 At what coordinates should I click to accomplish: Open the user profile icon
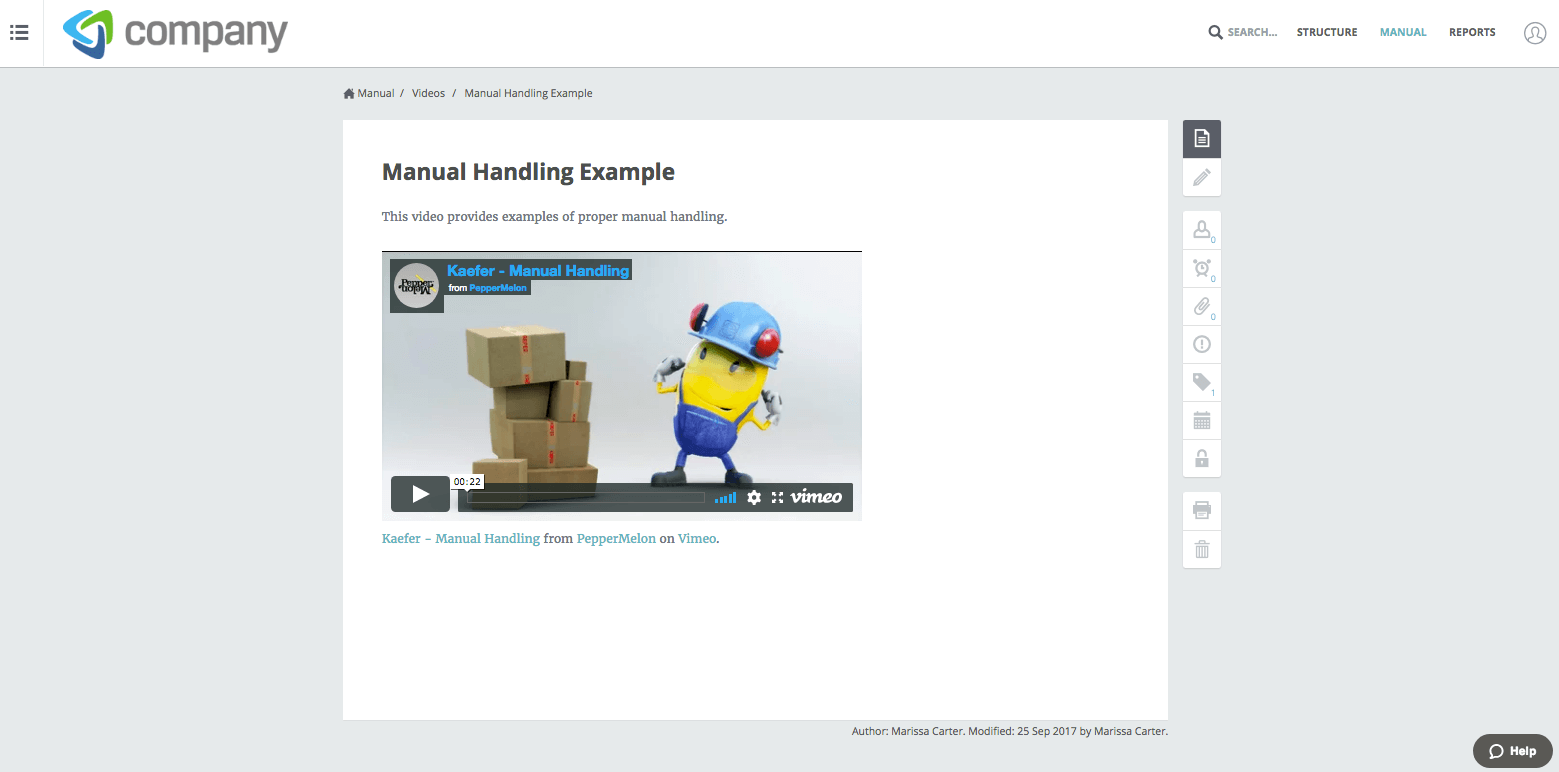pyautogui.click(x=1534, y=33)
